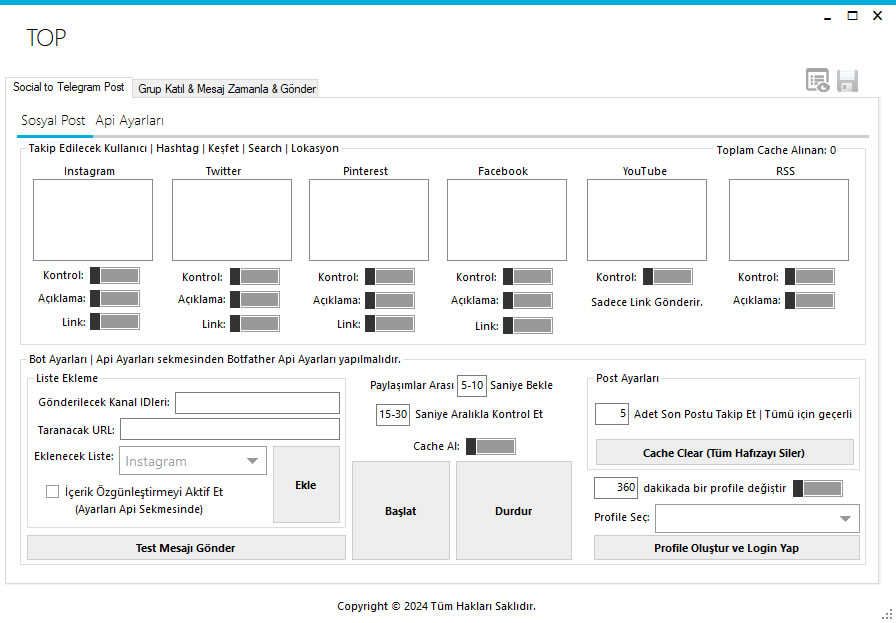Image resolution: width=896 pixels, height=623 pixels.
Task: Toggle the profile change interval switch
Action: [x=818, y=488]
